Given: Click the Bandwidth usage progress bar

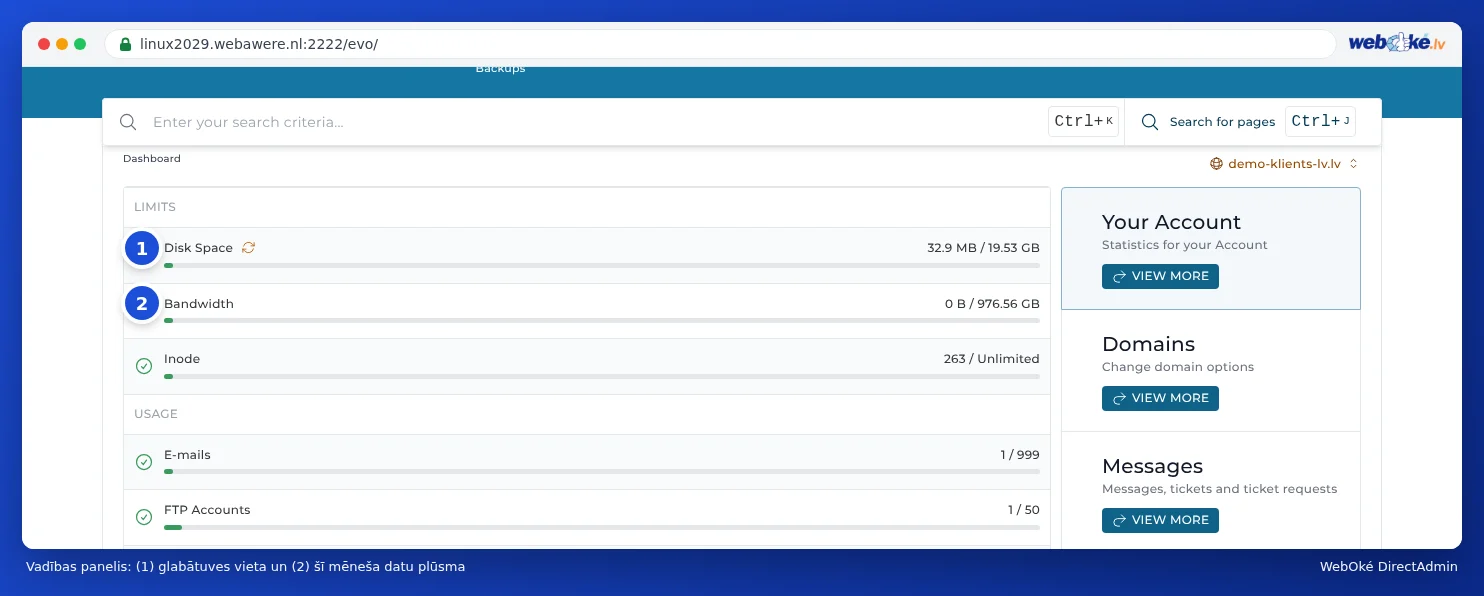Looking at the screenshot, I should [x=602, y=321].
